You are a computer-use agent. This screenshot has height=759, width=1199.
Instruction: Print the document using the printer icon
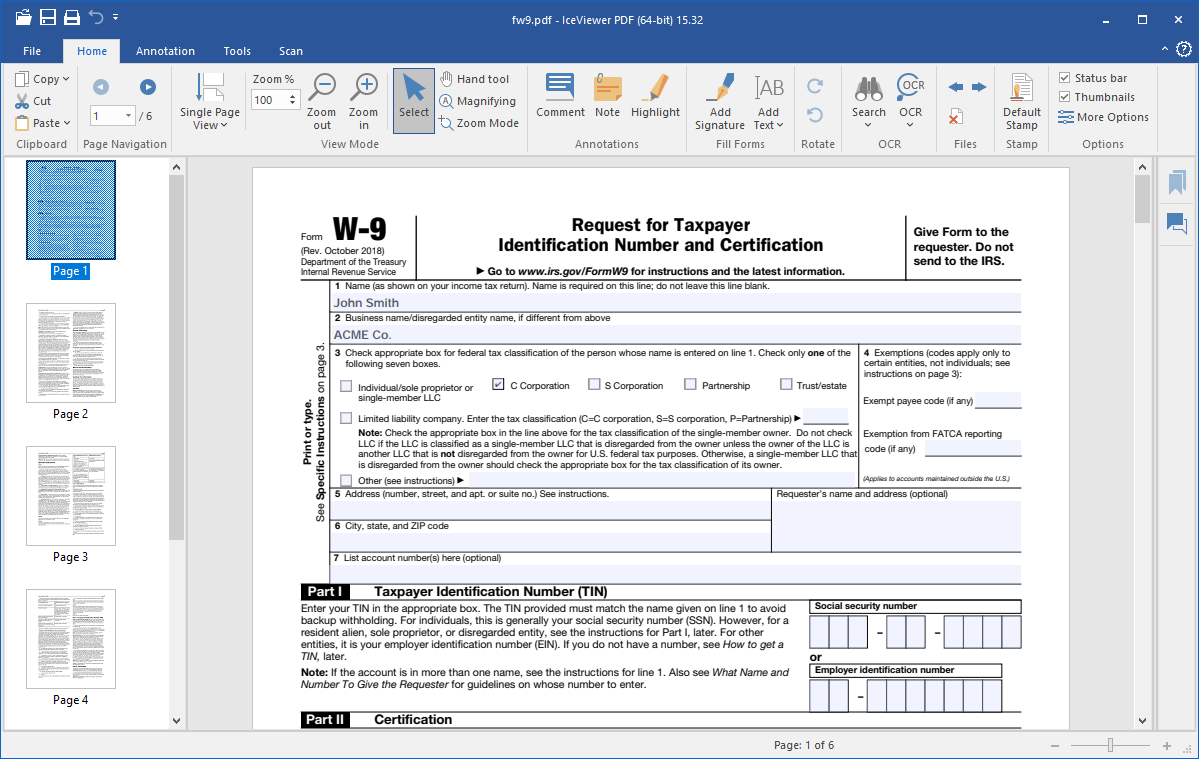72,17
